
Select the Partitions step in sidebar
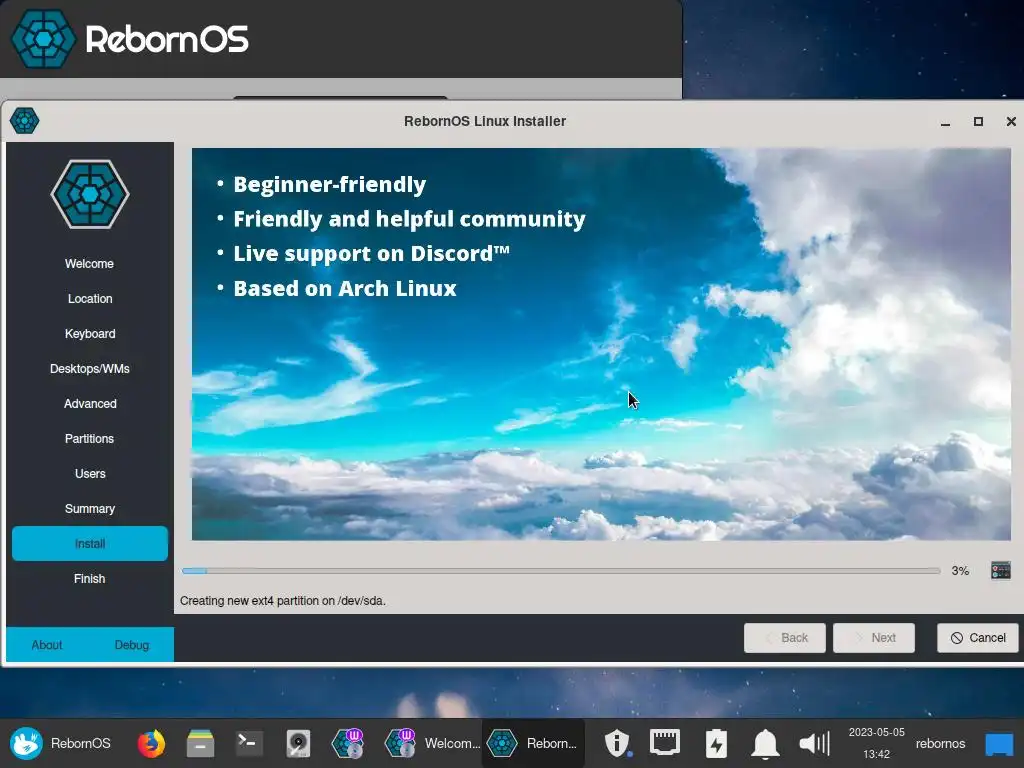89,439
